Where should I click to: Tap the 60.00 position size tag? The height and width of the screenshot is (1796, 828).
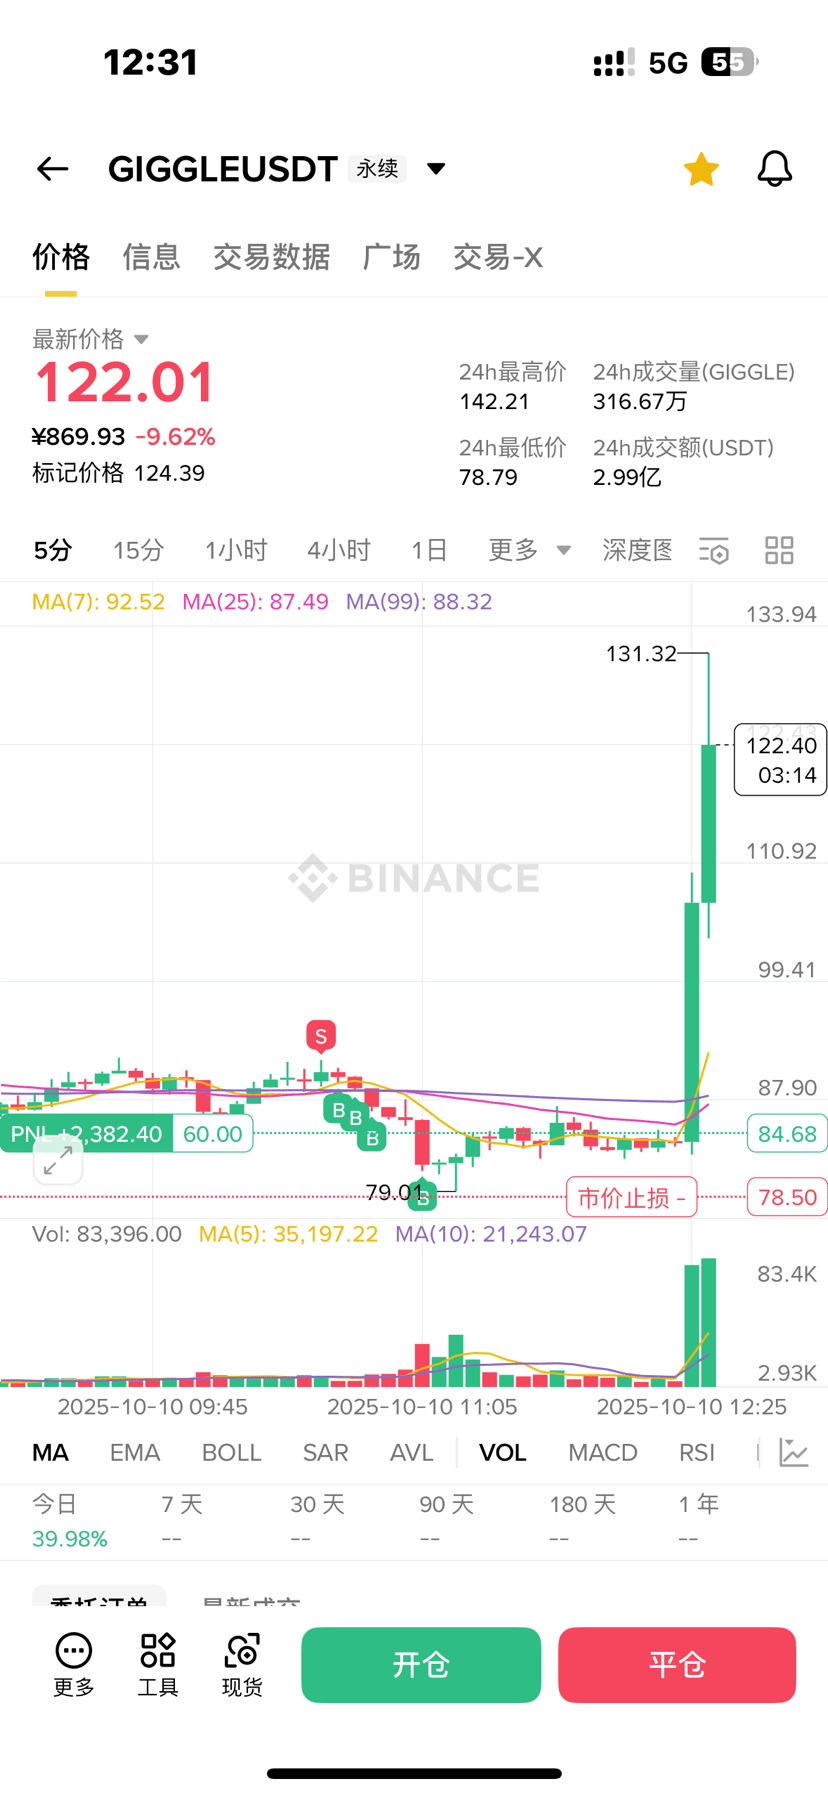click(213, 1134)
